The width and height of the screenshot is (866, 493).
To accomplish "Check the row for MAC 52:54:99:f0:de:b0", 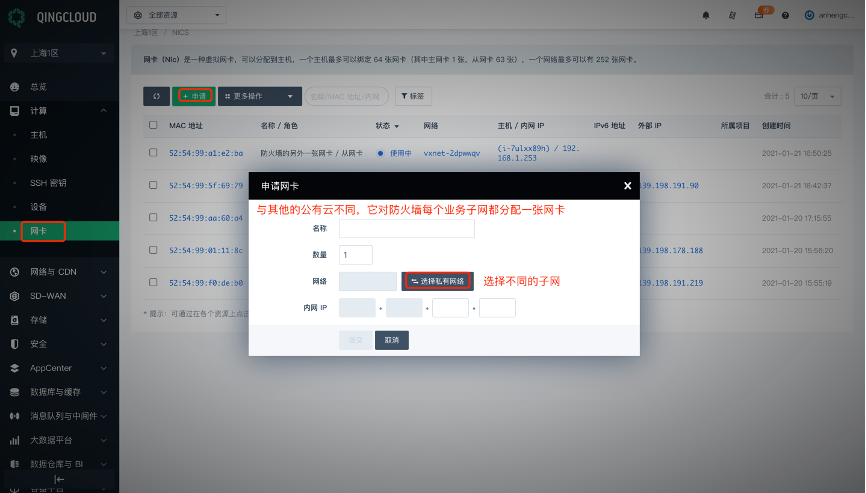I will (x=153, y=283).
